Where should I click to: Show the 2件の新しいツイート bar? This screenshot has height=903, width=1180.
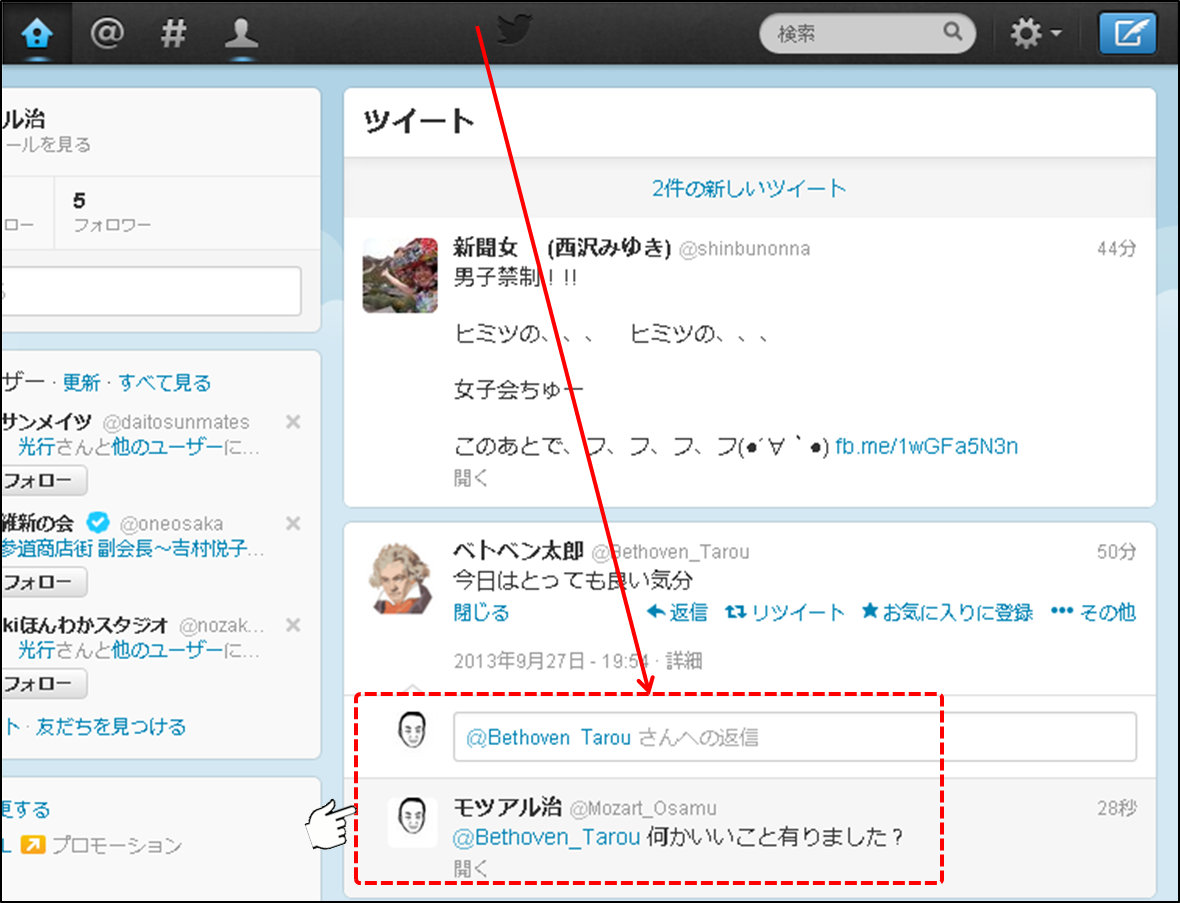tap(749, 188)
